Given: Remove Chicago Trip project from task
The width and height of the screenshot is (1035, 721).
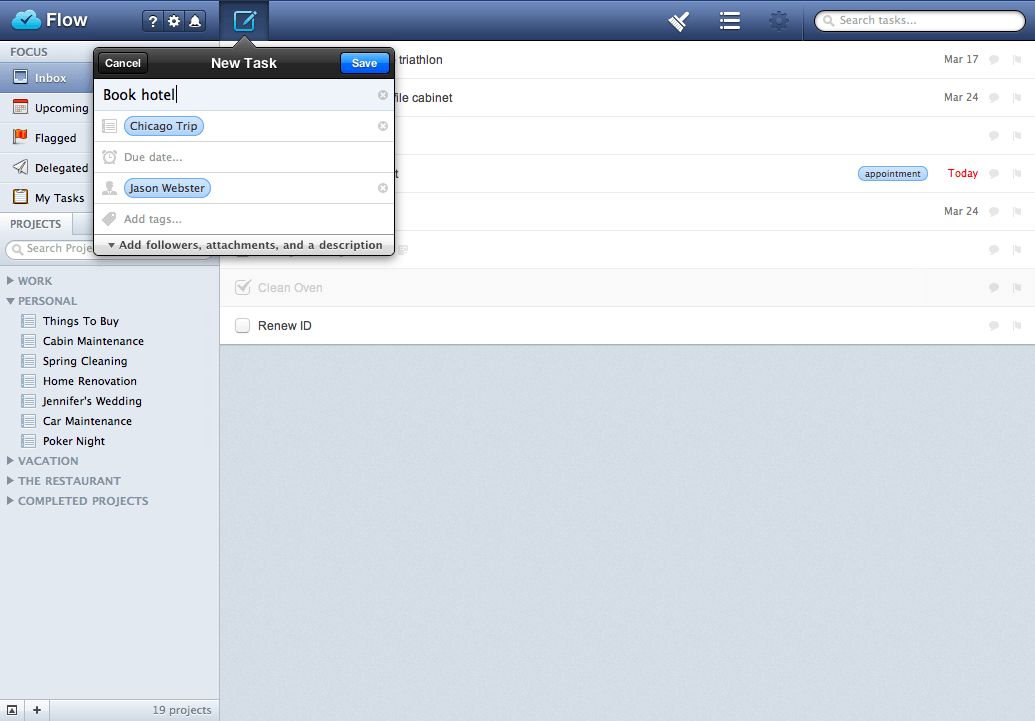Looking at the screenshot, I should pos(383,126).
